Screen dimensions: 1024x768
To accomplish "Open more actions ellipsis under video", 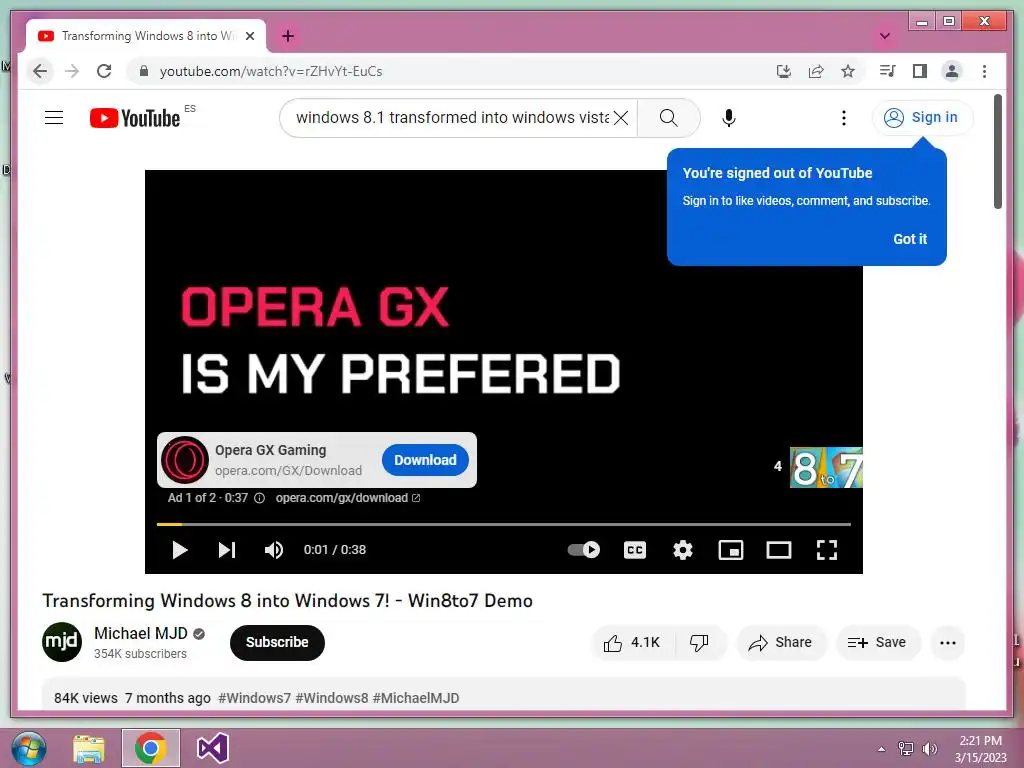I will coord(948,643).
